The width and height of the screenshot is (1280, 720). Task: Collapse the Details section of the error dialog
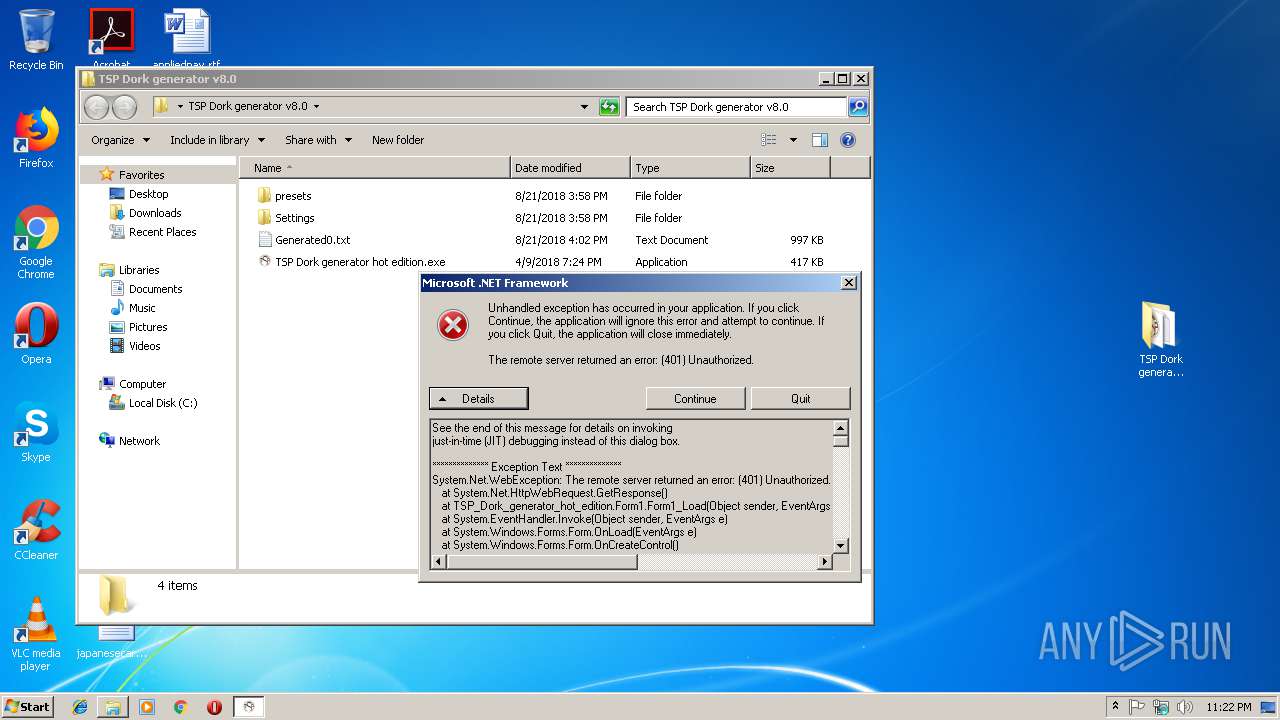point(478,399)
